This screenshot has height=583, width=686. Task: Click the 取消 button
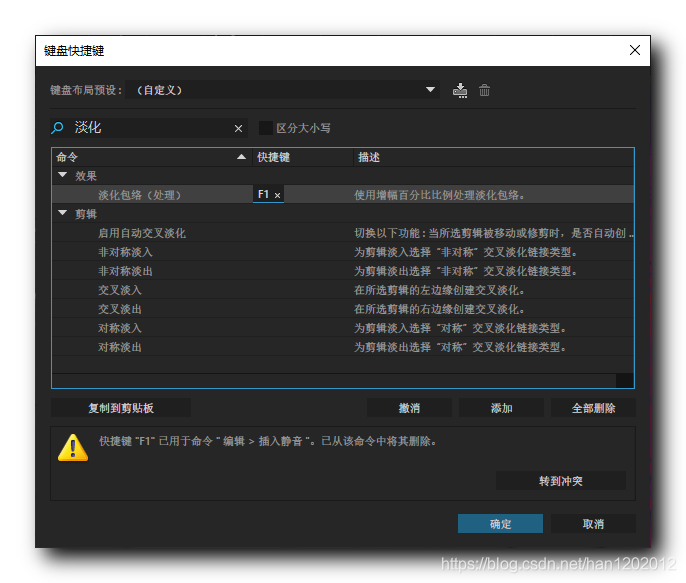[x=593, y=524]
